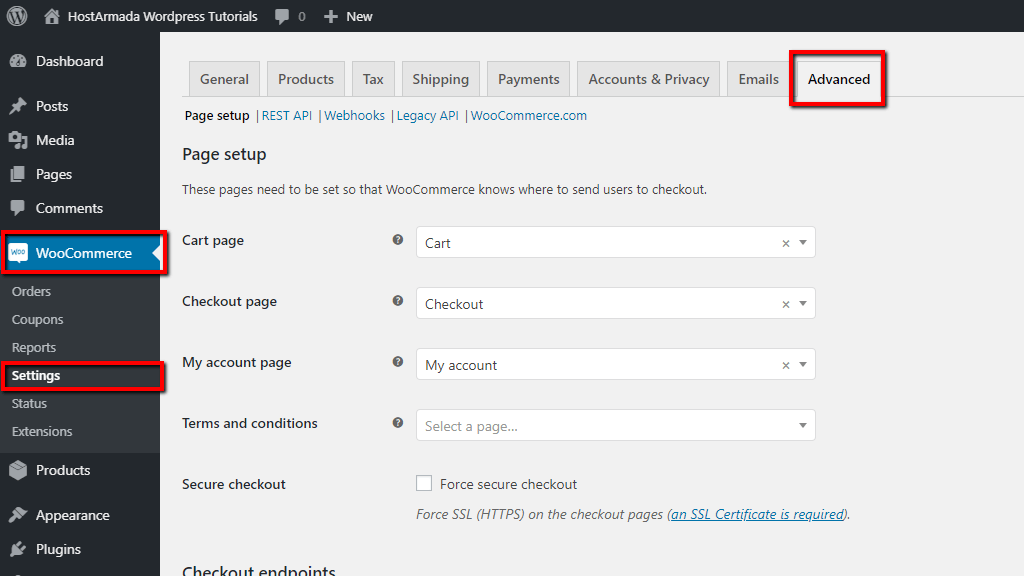Open Orders under WooCommerce menu
This screenshot has width=1024, height=576.
pyautogui.click(x=31, y=292)
